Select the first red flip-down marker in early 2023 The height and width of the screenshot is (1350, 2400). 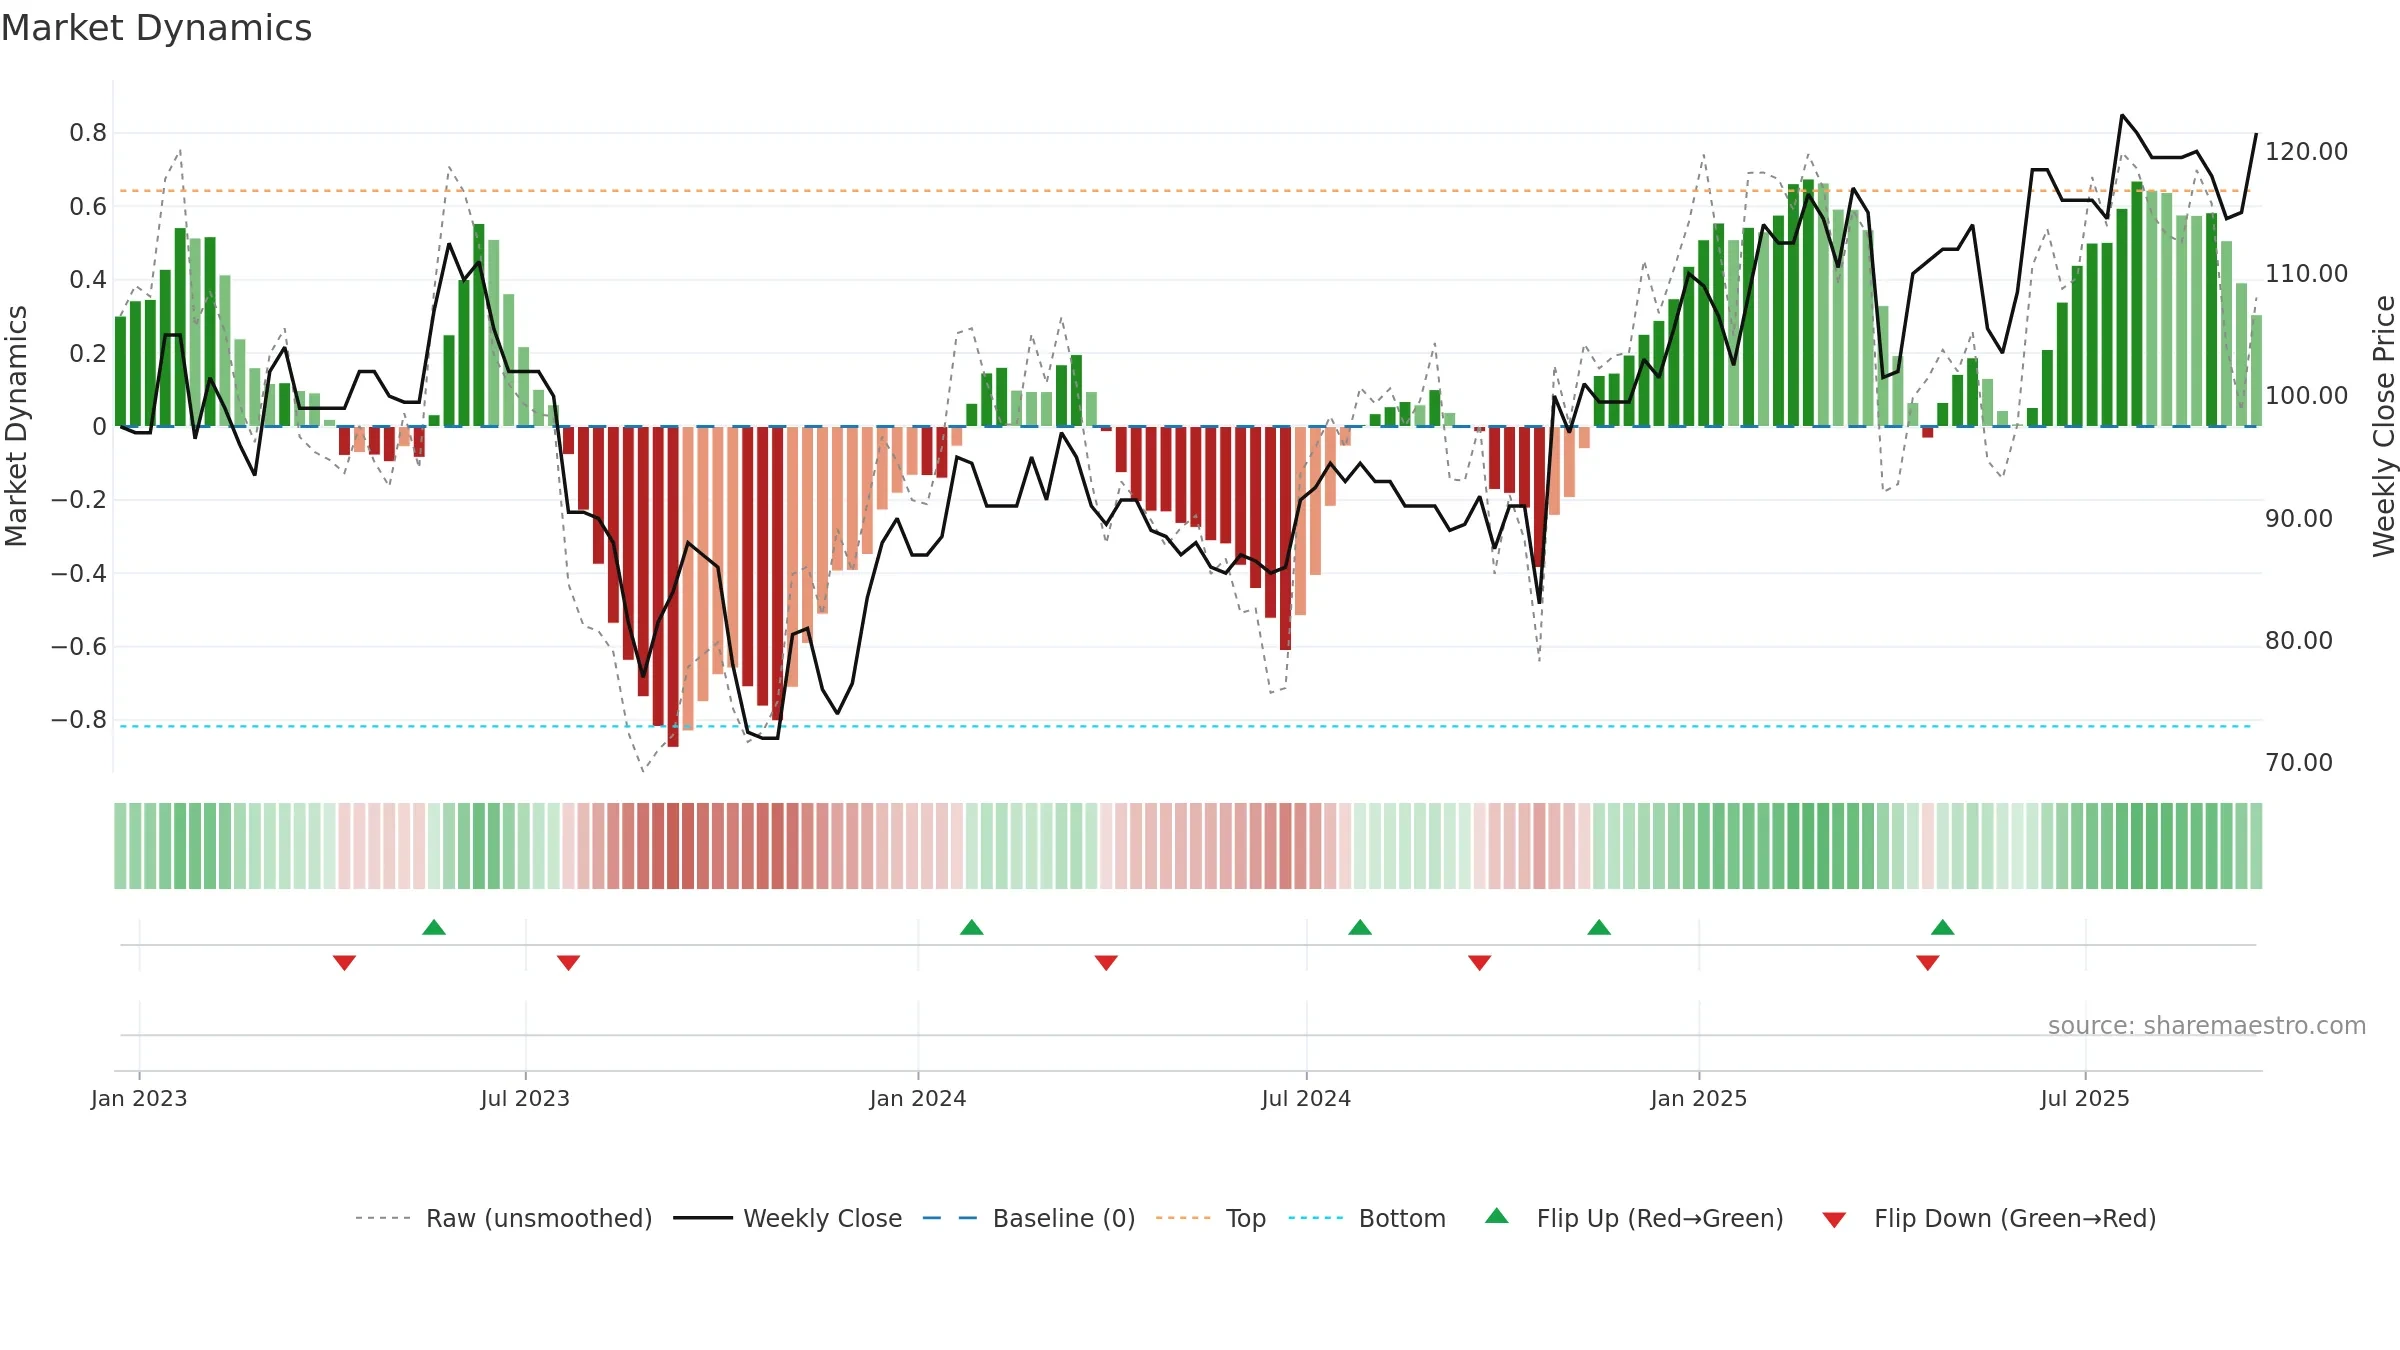coord(344,962)
